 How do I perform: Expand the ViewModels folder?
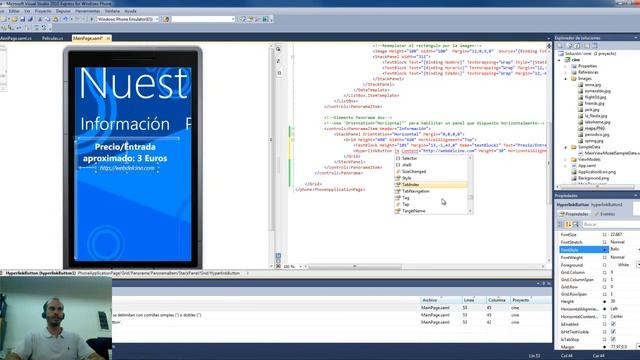pos(566,160)
